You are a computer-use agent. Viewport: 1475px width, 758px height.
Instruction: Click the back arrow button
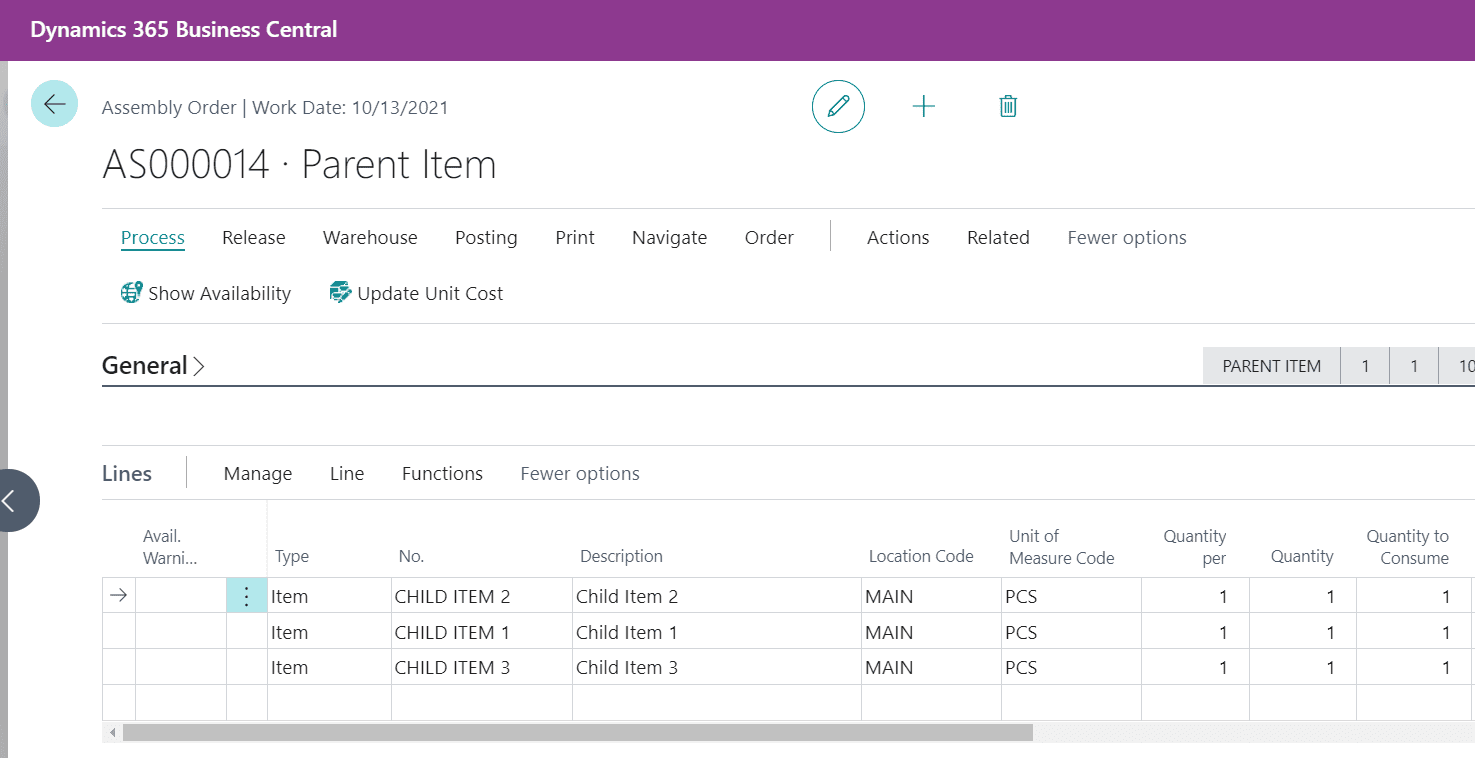(54, 104)
